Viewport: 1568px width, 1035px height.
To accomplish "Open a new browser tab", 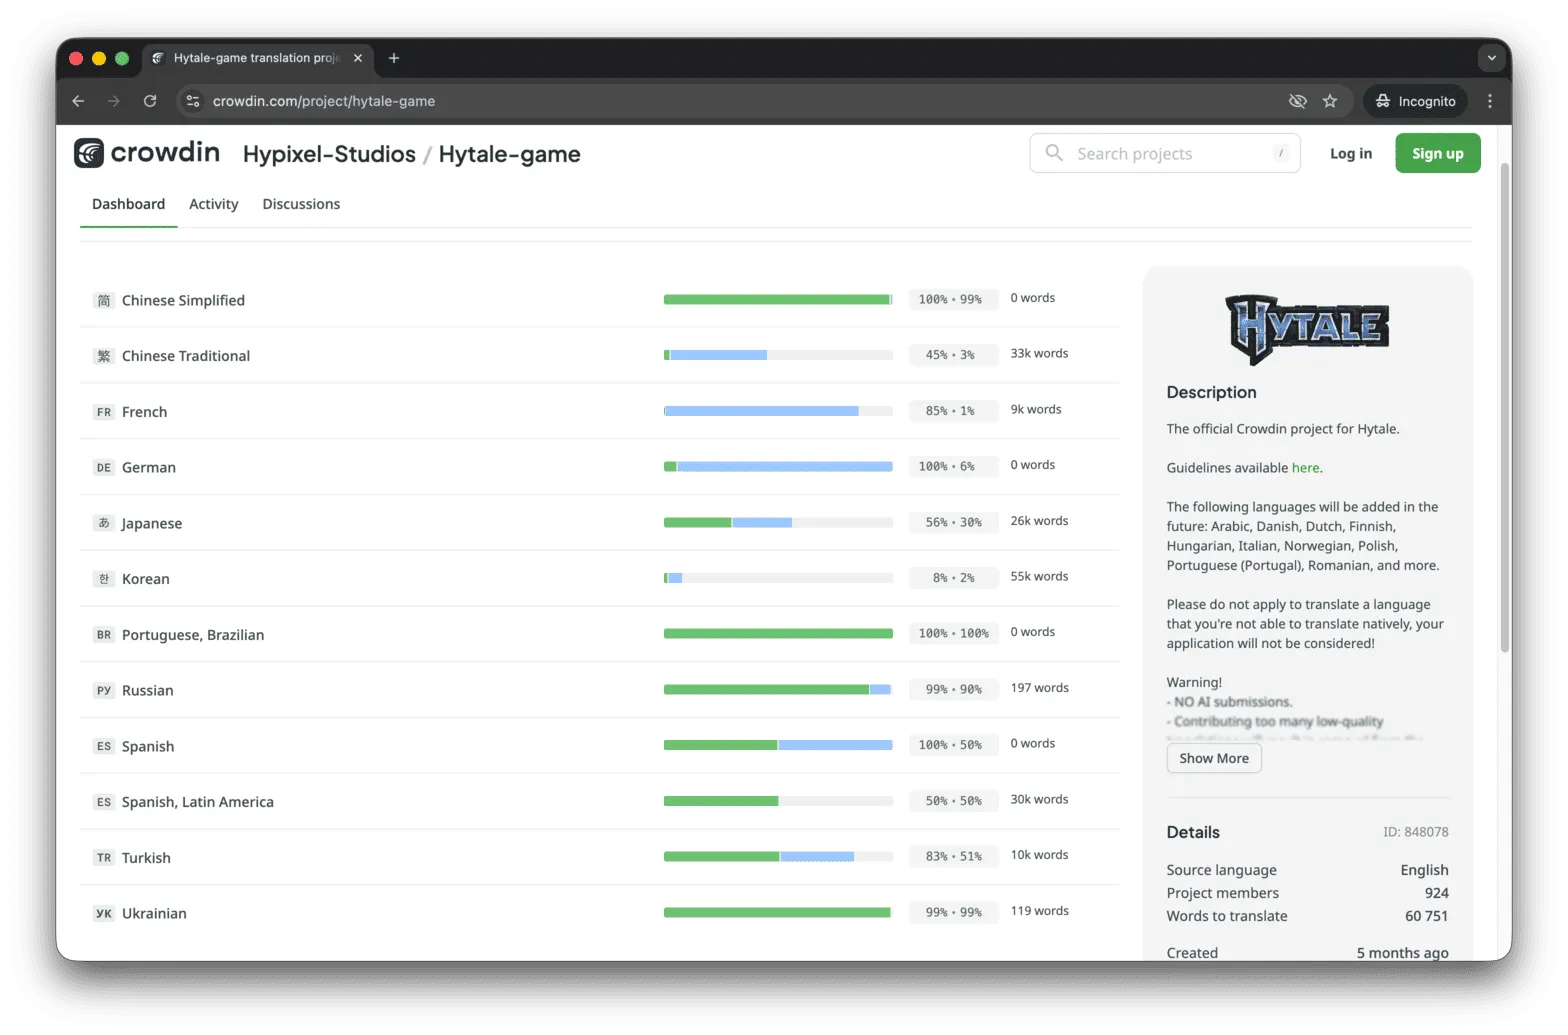I will (x=394, y=58).
